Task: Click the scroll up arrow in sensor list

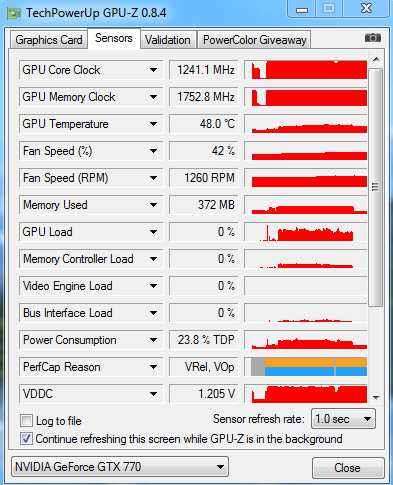Action: pyautogui.click(x=376, y=59)
